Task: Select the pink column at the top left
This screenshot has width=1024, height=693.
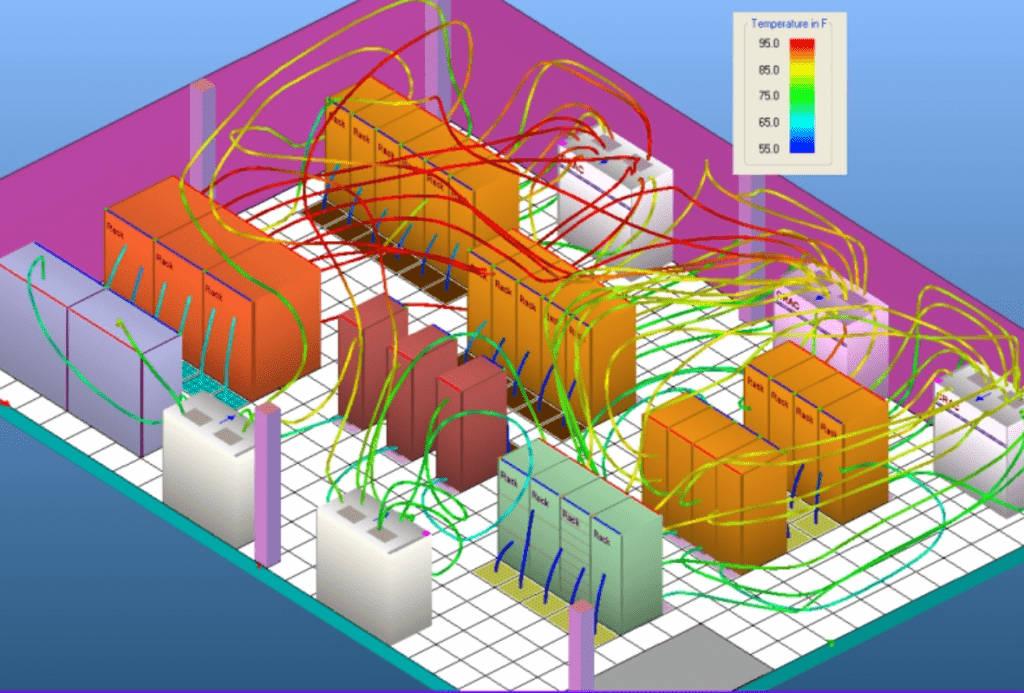Action: pyautogui.click(x=203, y=130)
